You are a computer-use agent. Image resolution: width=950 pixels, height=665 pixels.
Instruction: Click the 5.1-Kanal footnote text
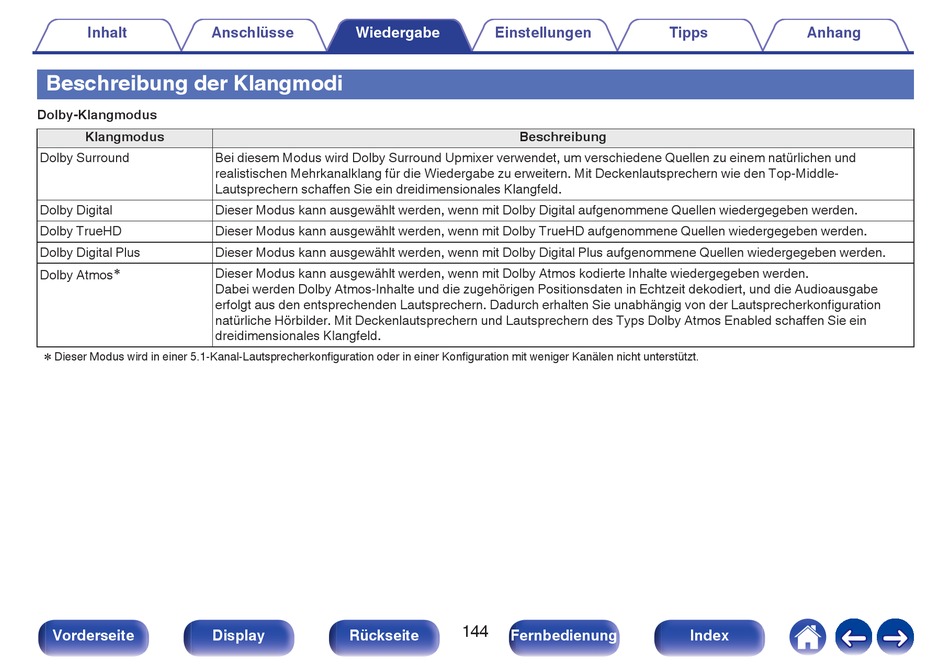point(371,357)
